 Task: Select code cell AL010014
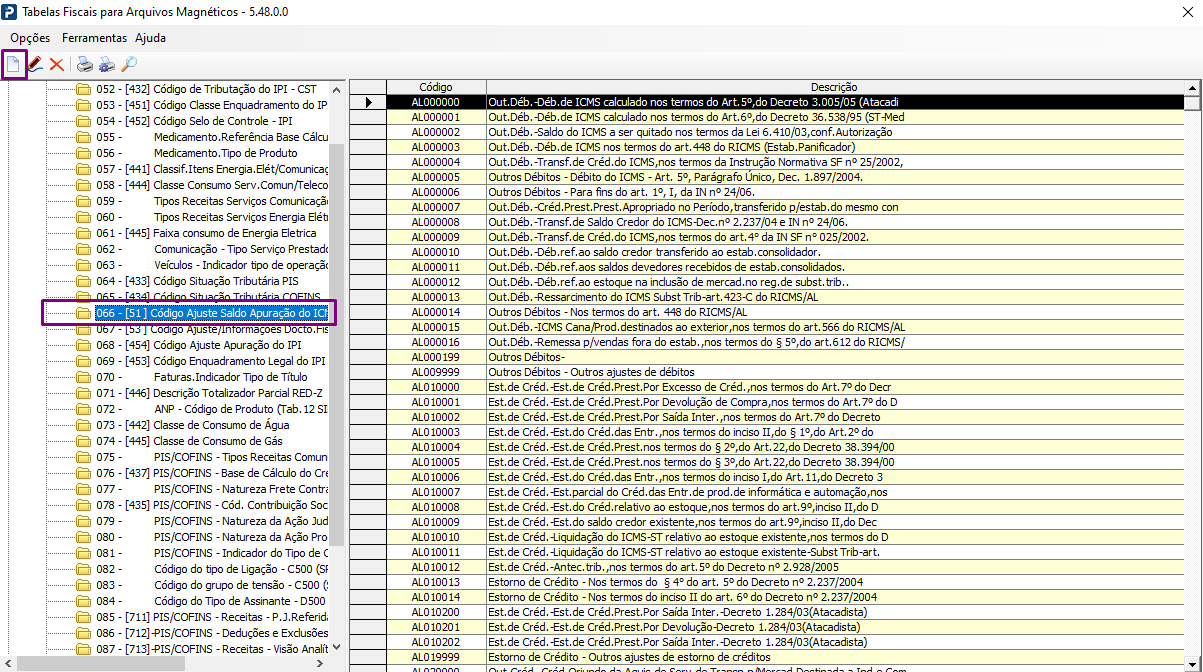click(436, 597)
